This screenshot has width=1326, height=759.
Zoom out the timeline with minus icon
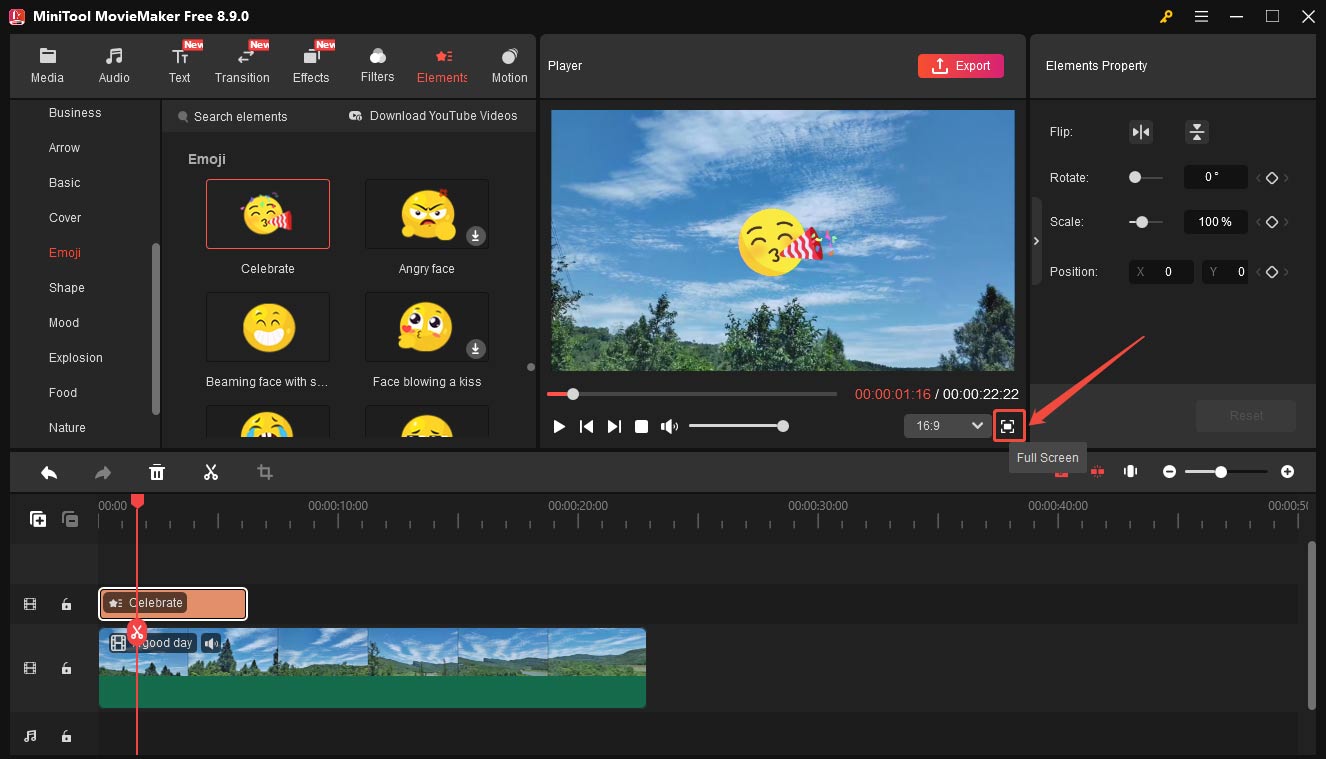(x=1169, y=472)
